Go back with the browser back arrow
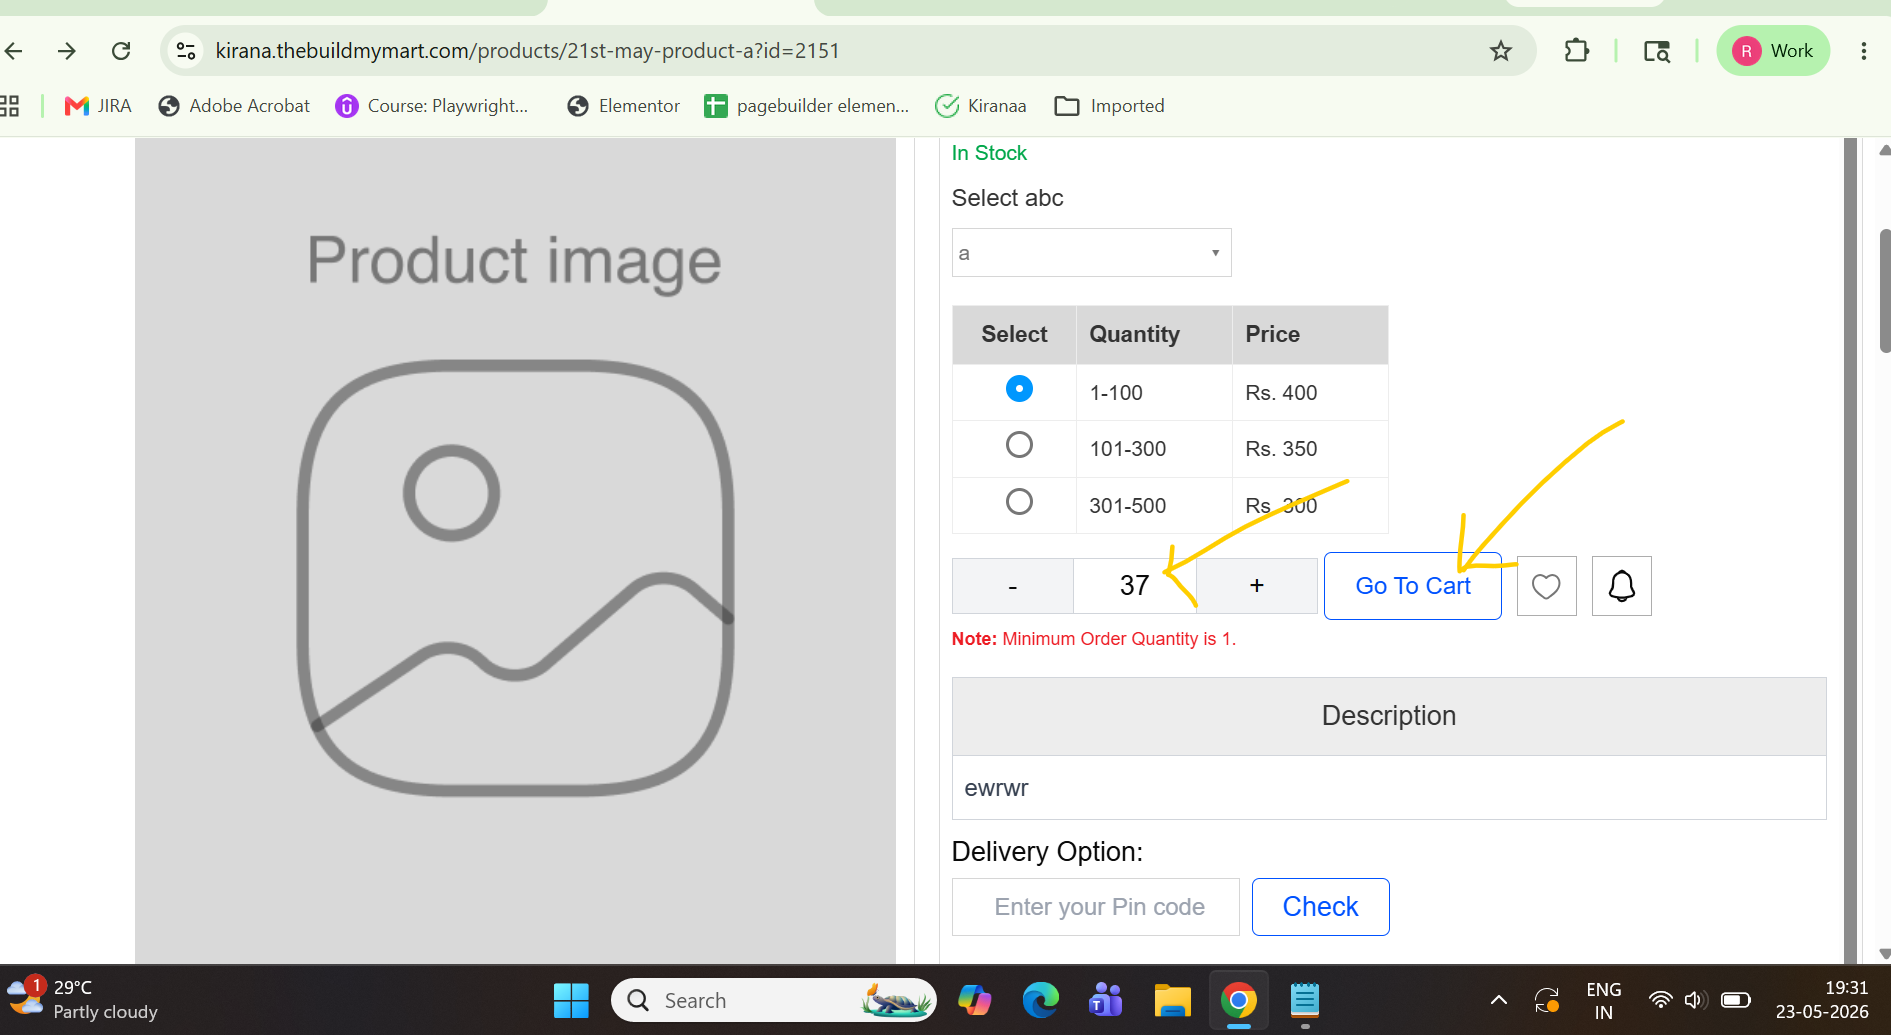1891x1035 pixels. (x=14, y=51)
